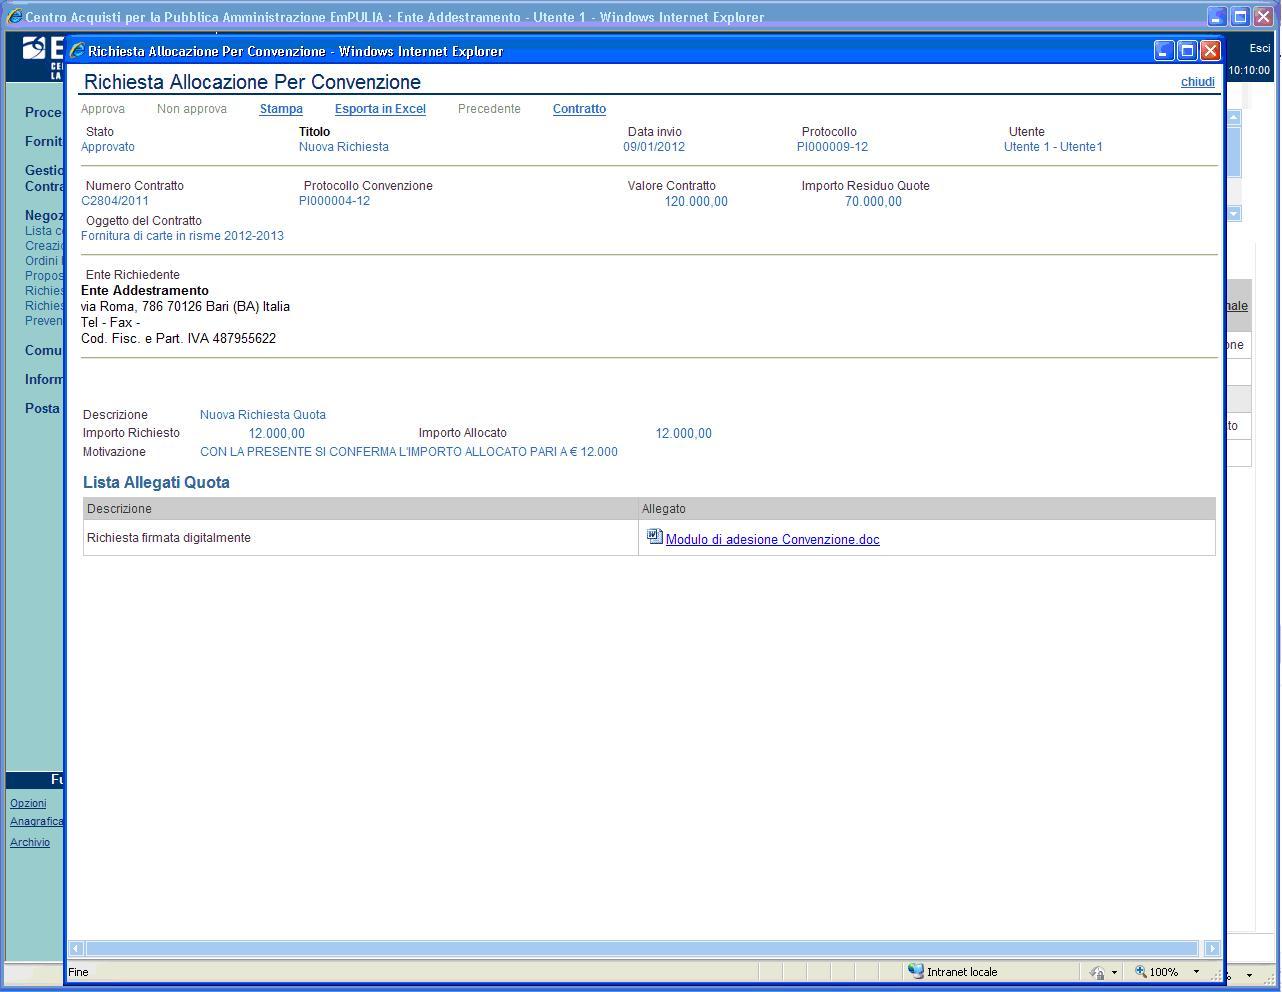Image resolution: width=1282 pixels, height=992 pixels.
Task: Click the chiudi link to close the request
Action: tap(1198, 82)
